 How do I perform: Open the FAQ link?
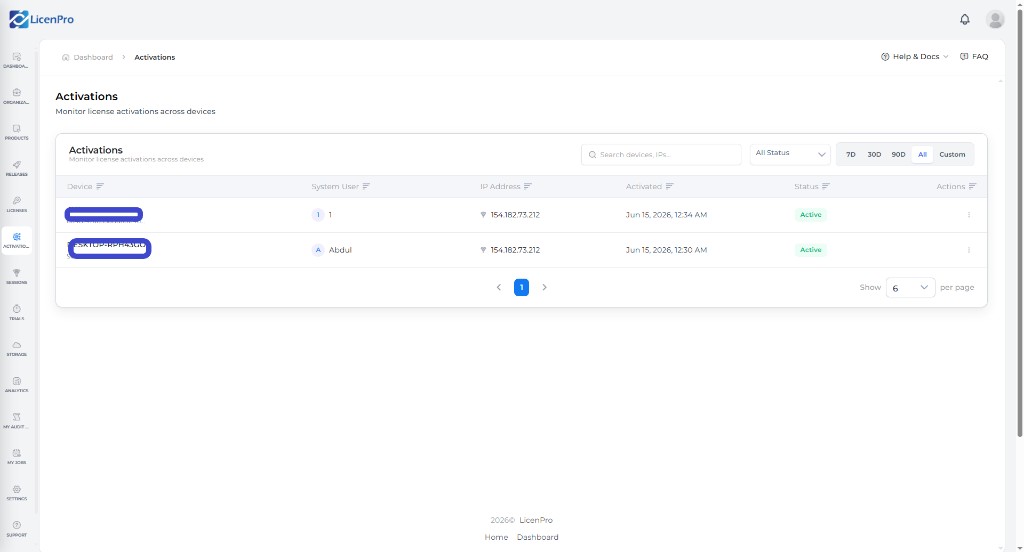tap(974, 57)
